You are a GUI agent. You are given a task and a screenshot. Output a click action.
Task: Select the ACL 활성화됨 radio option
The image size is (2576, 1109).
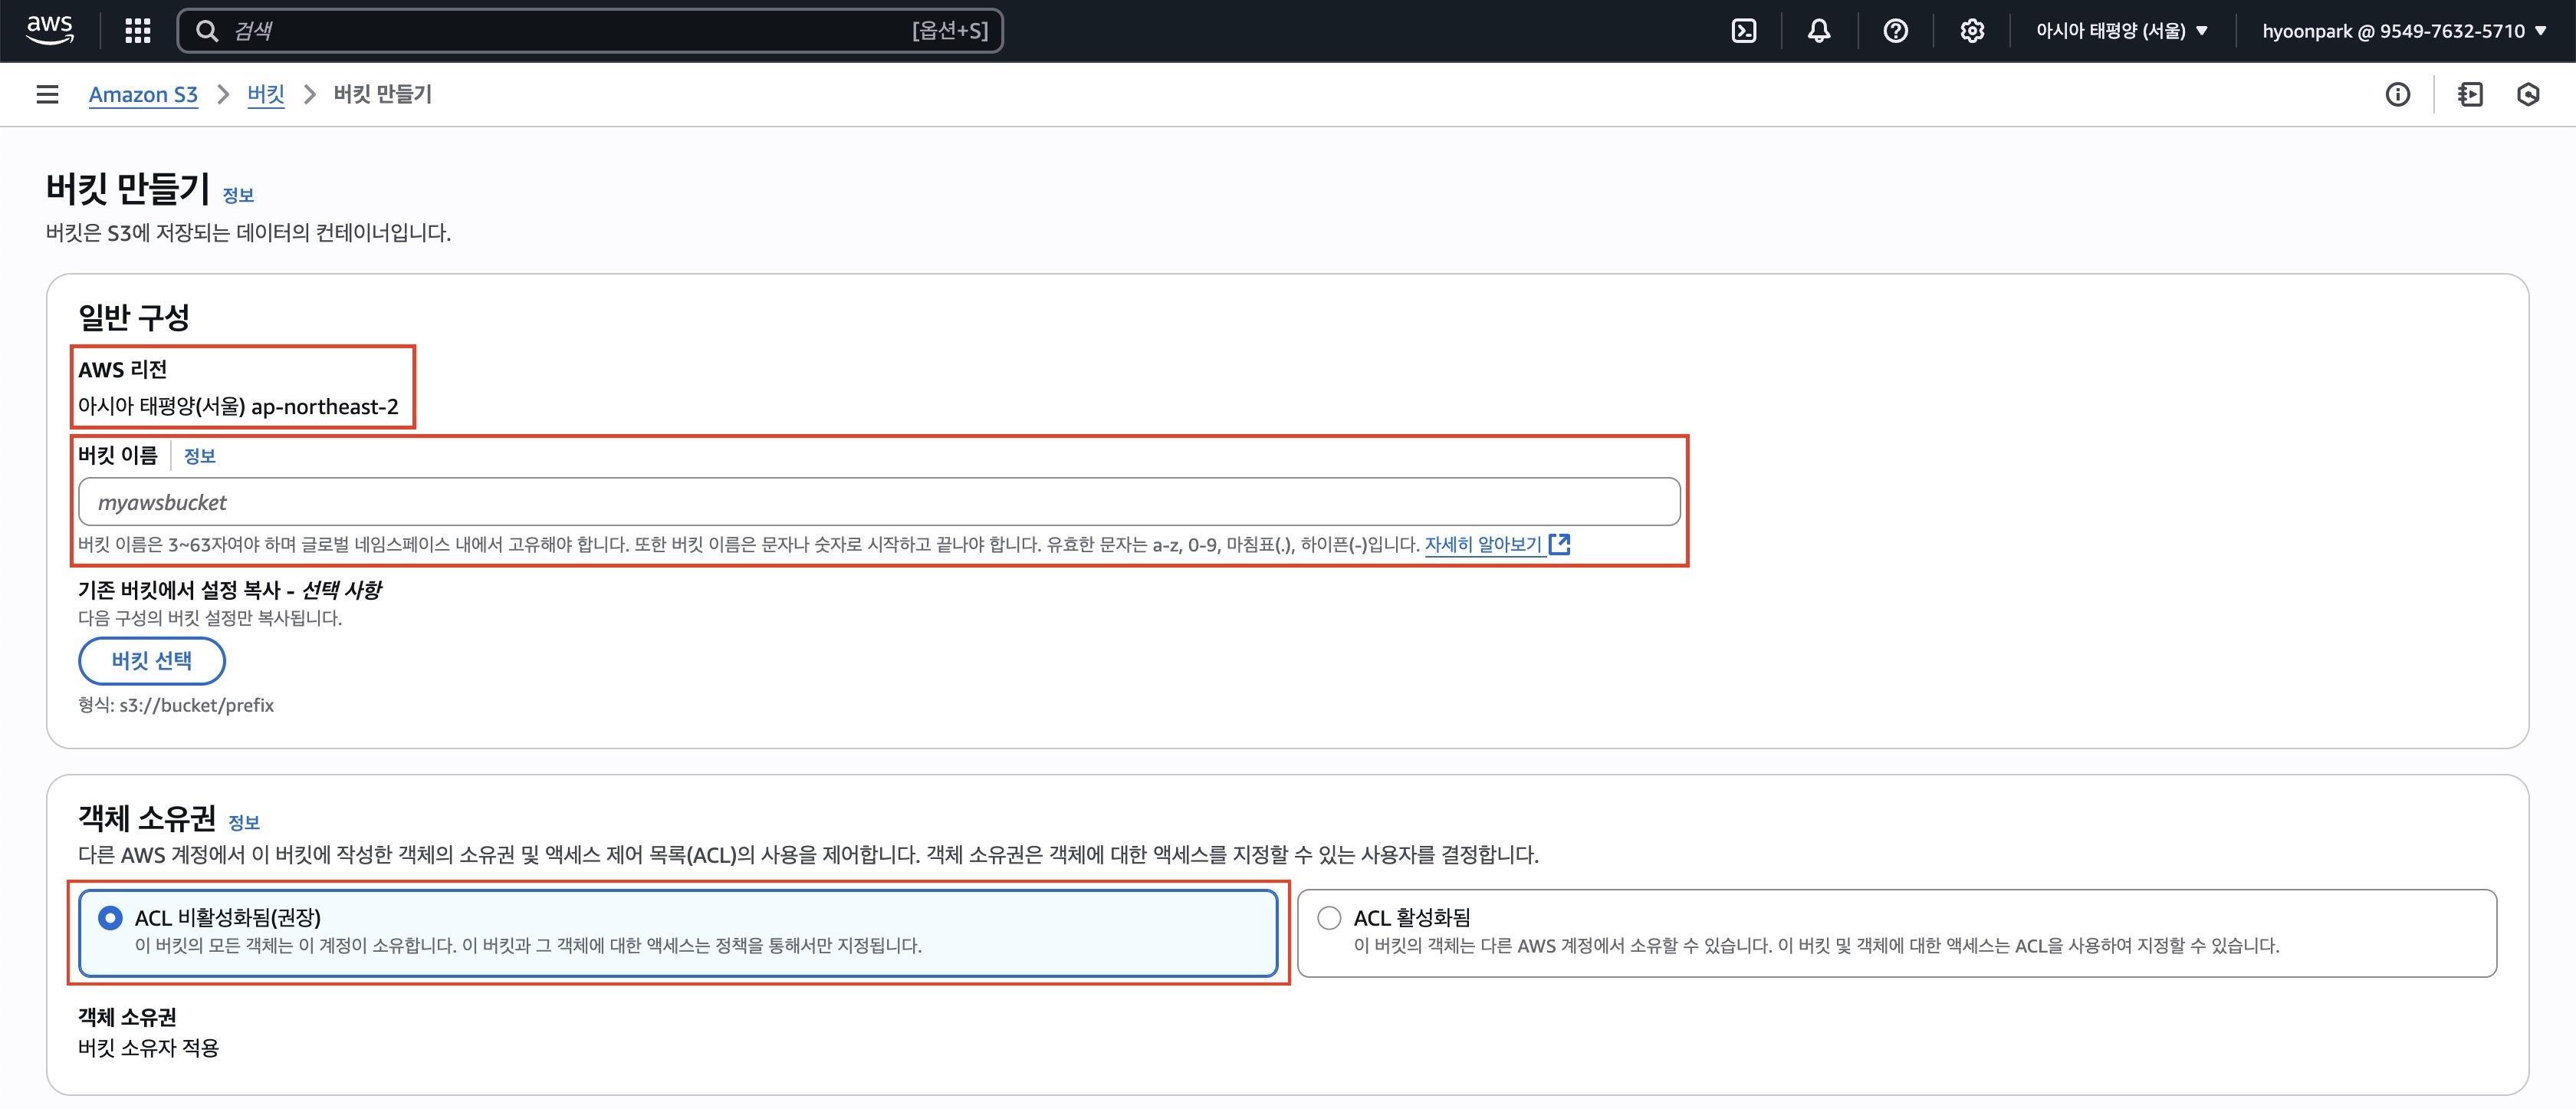click(1329, 918)
